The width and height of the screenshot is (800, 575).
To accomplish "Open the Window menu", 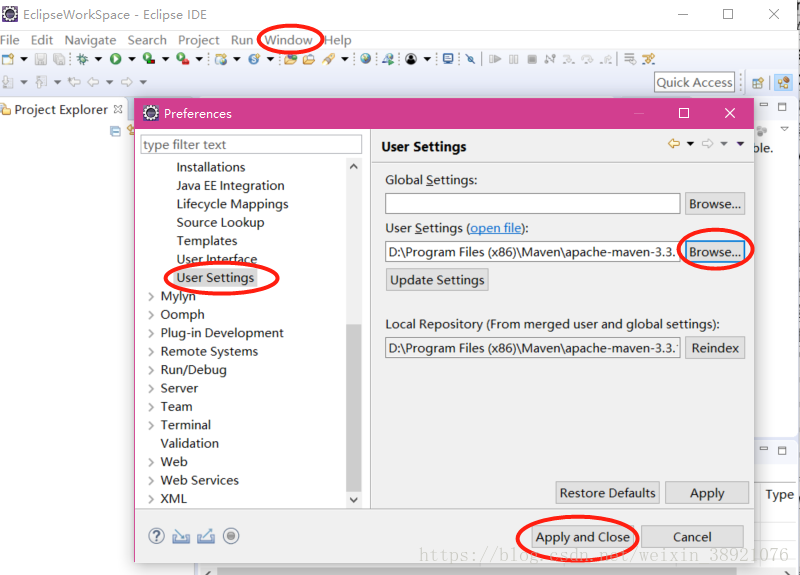I will tap(288, 40).
